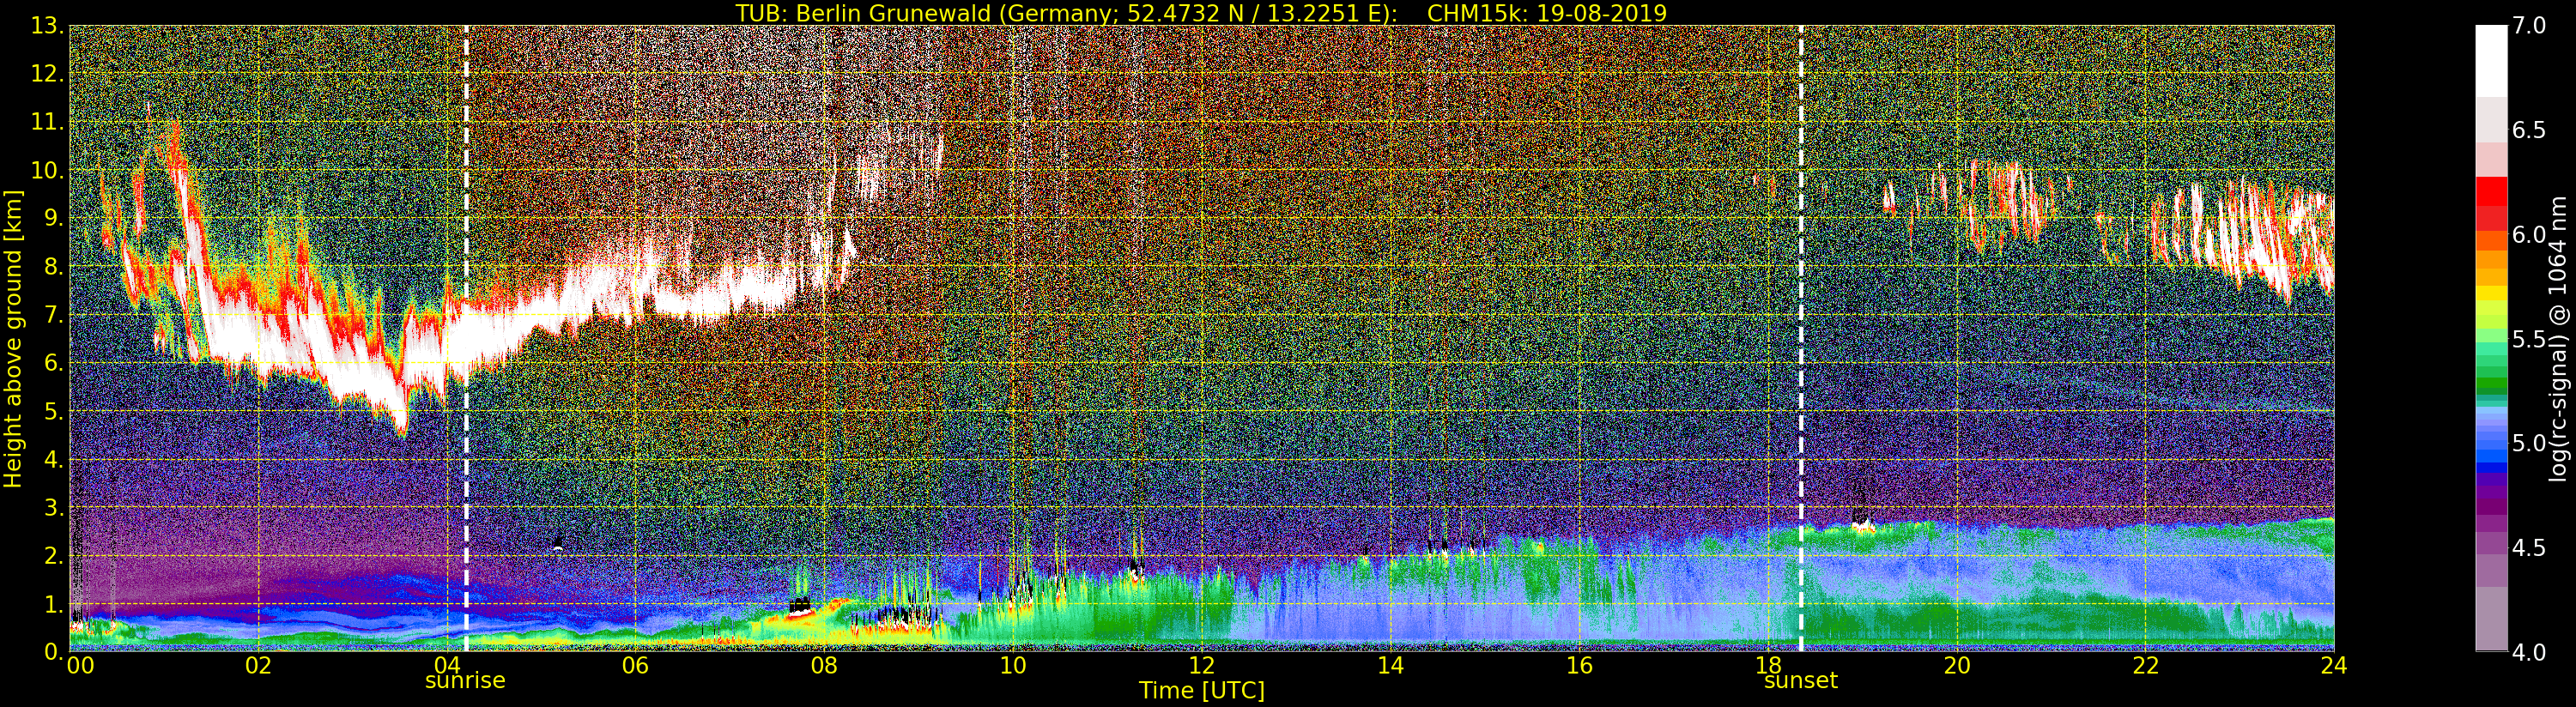Pick the blue band in the colorbar
Image resolution: width=2576 pixels, height=707 pixels.
[2490, 455]
